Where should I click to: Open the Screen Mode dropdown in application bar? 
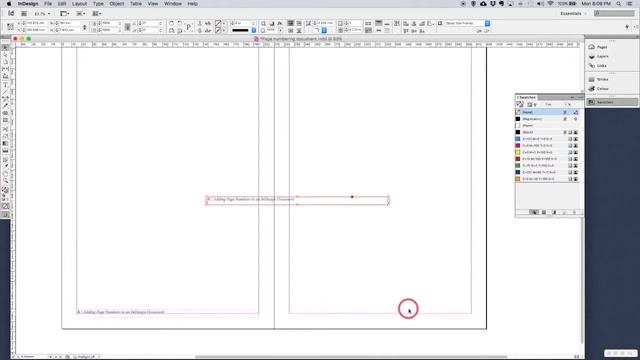tap(81, 13)
